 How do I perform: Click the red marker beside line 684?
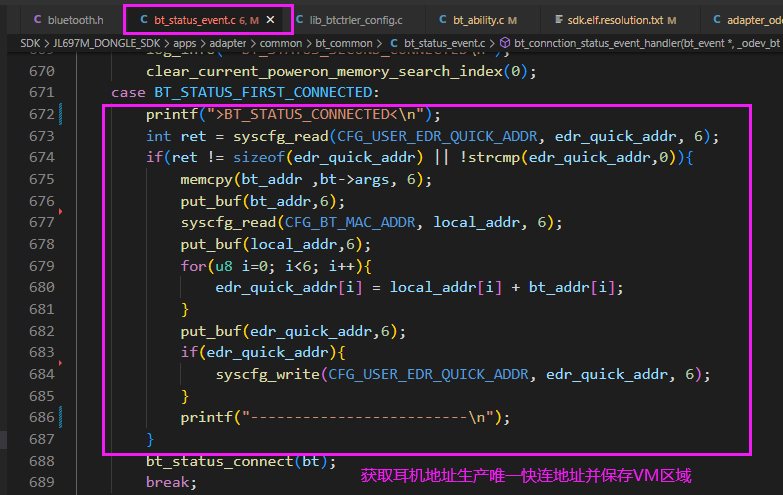pos(60,363)
